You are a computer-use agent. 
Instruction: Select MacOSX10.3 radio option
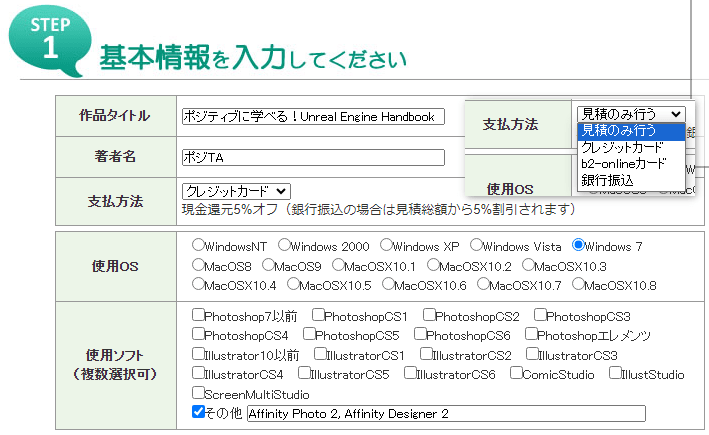(x=528, y=265)
